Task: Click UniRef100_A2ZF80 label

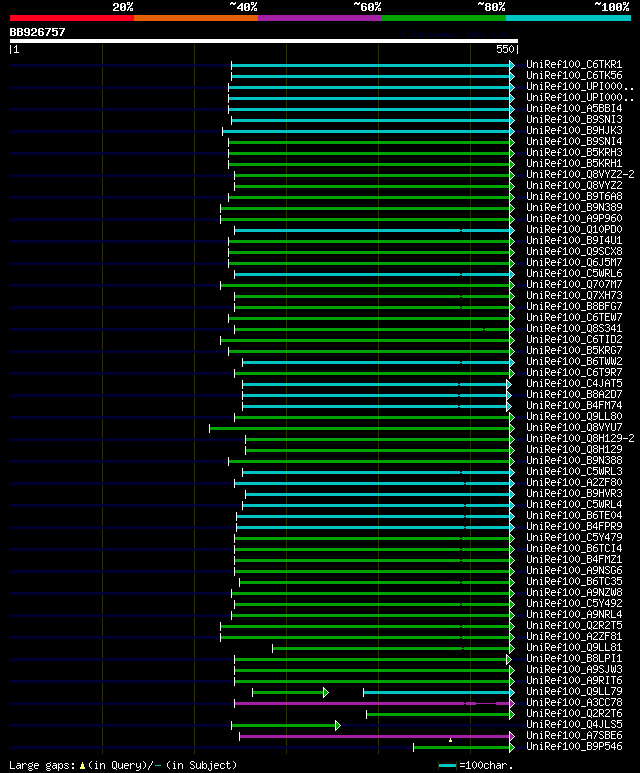Action: click(x=574, y=483)
